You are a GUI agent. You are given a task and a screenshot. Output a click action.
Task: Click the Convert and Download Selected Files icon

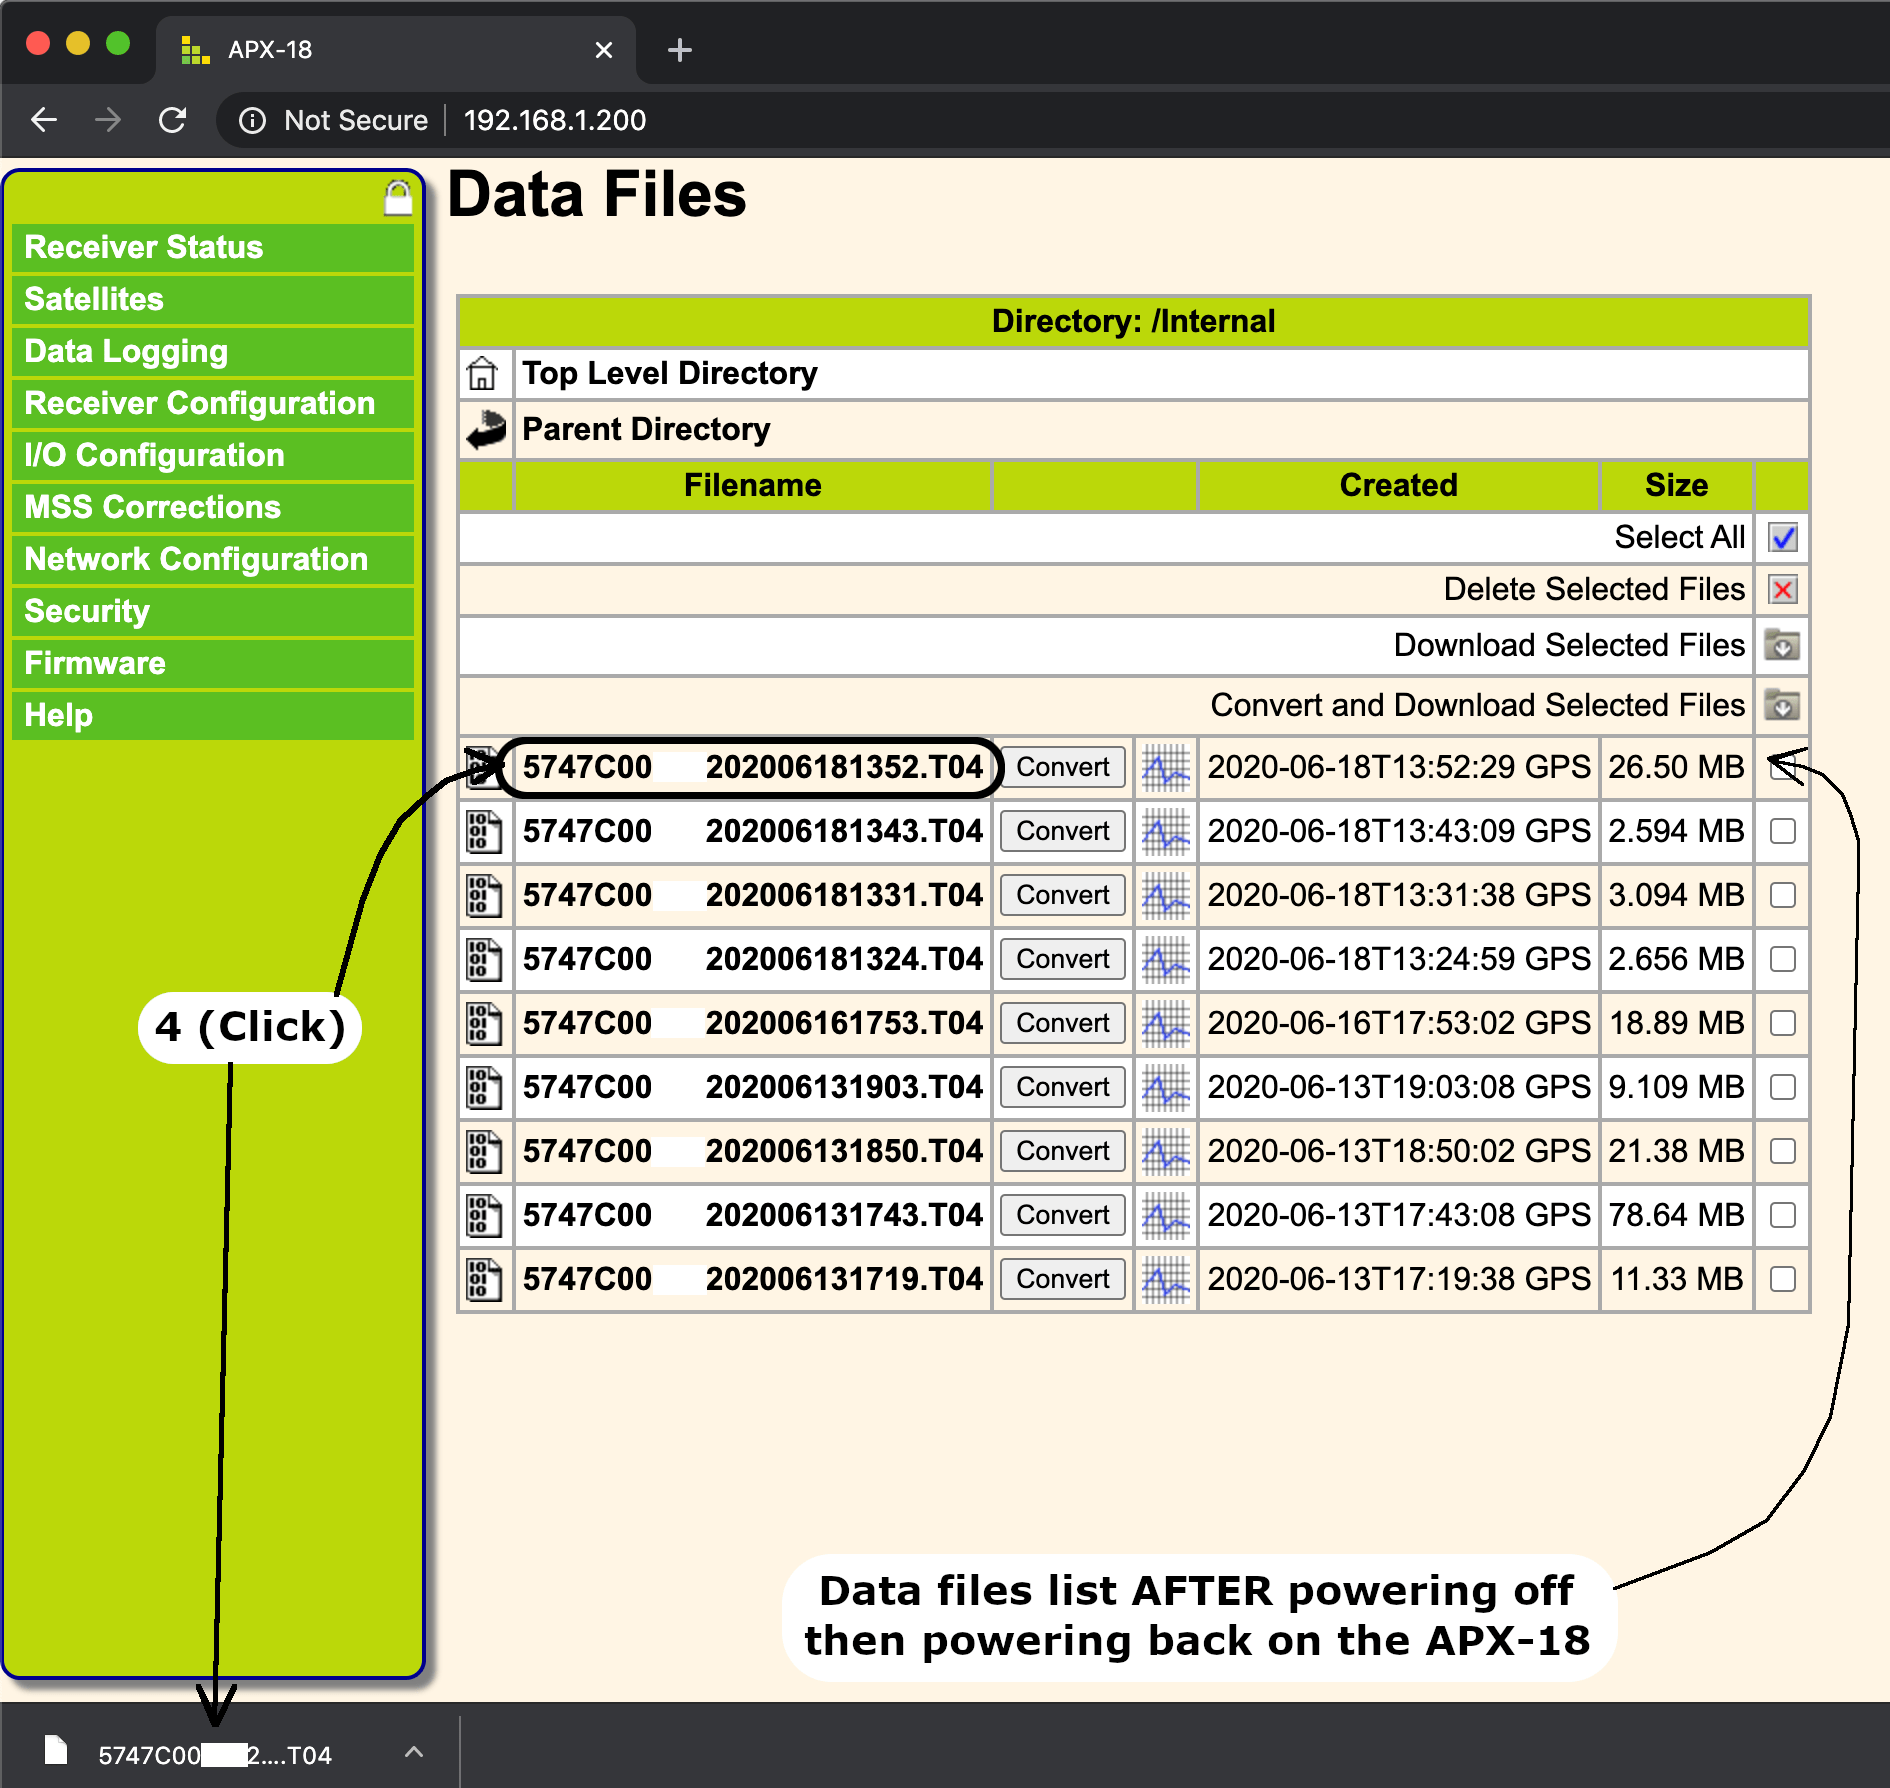click(1782, 705)
